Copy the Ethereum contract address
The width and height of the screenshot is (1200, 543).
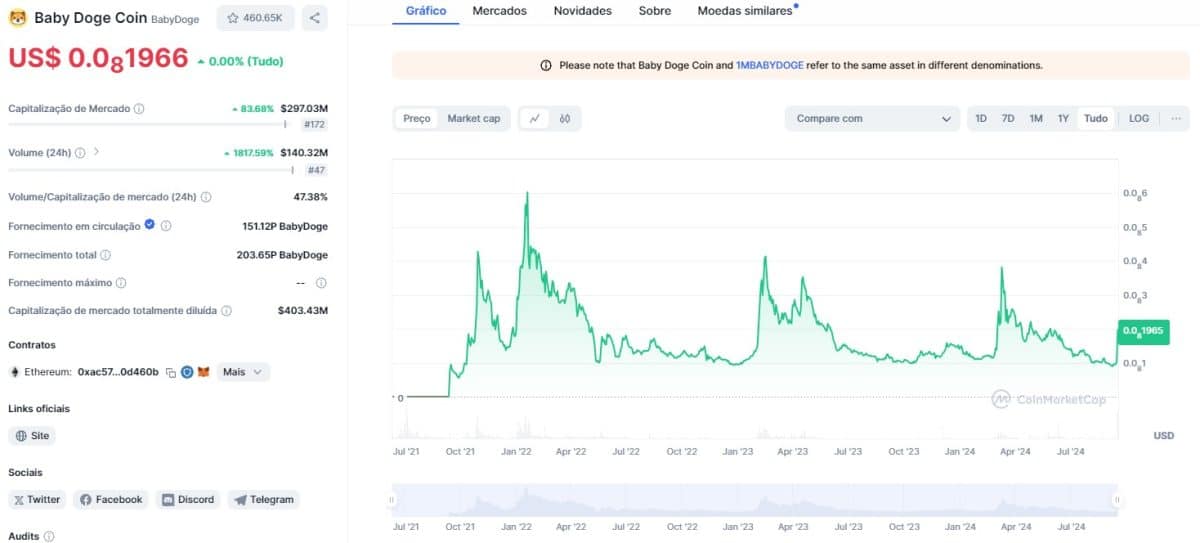pyautogui.click(x=171, y=372)
